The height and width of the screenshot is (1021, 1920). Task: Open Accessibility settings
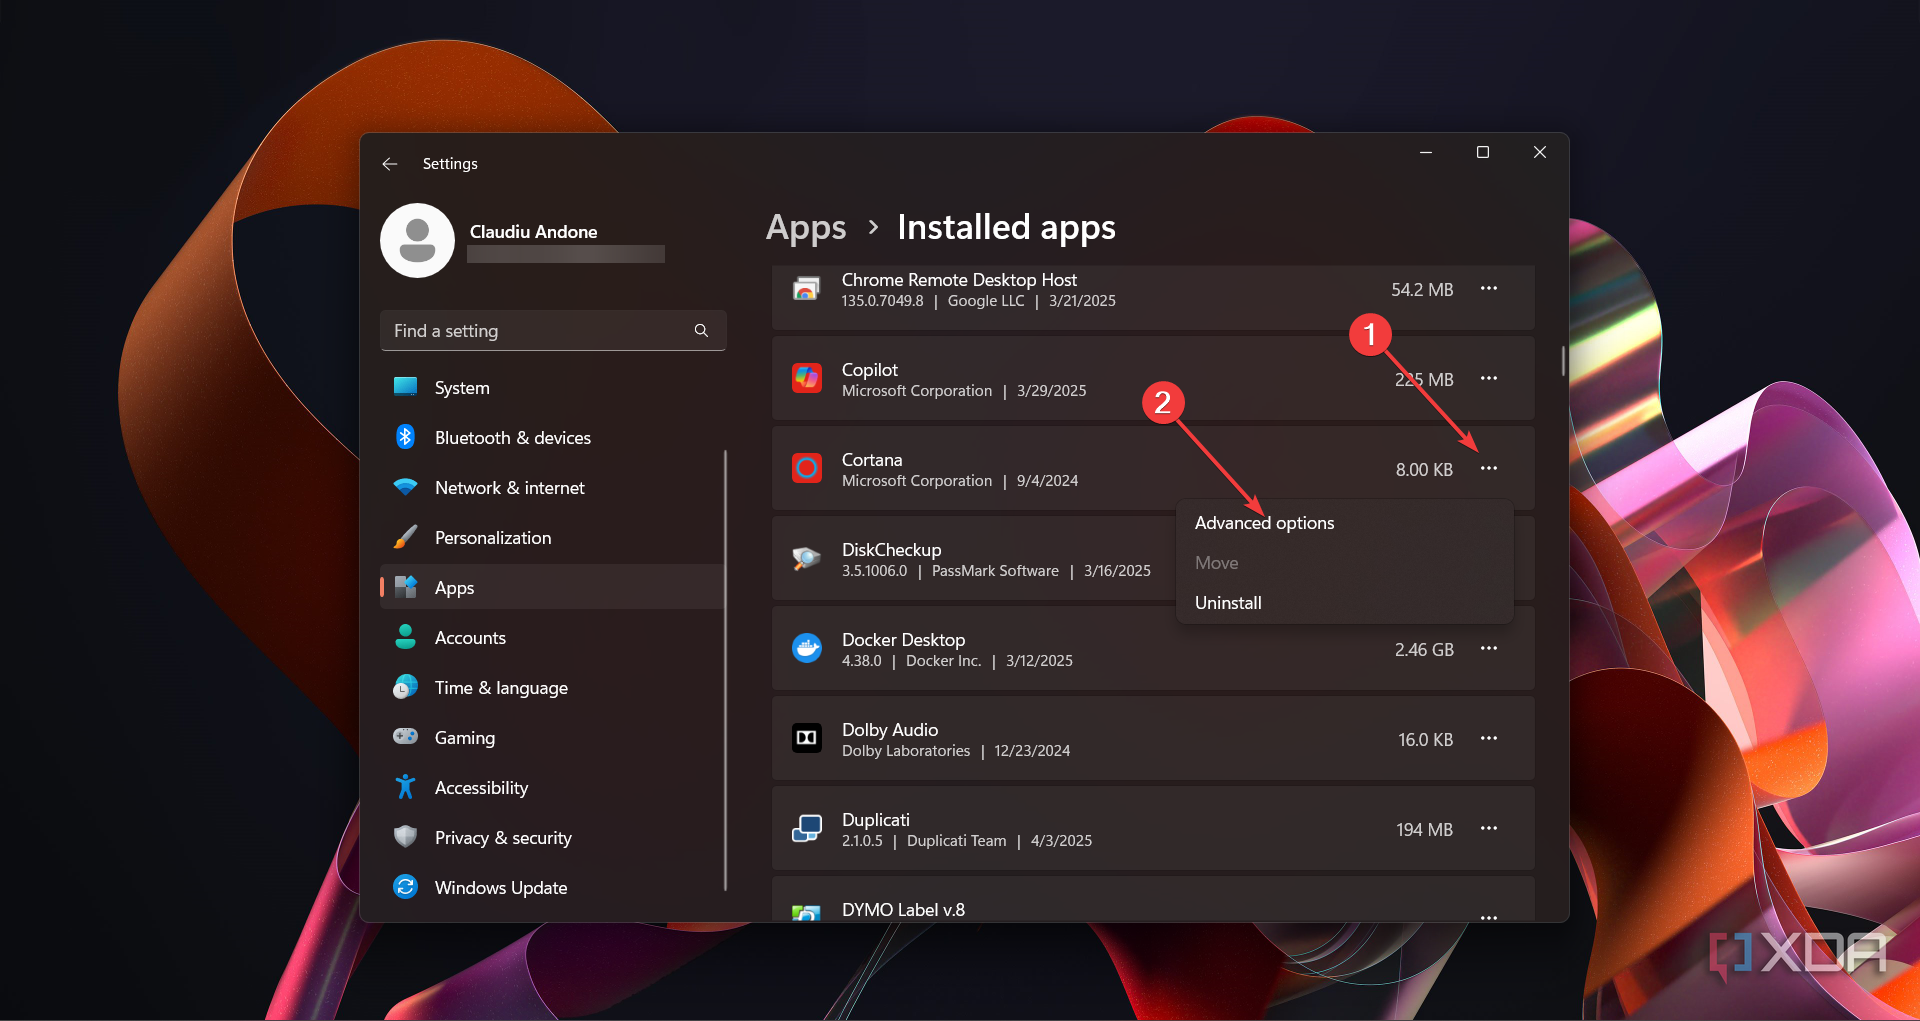[552, 788]
